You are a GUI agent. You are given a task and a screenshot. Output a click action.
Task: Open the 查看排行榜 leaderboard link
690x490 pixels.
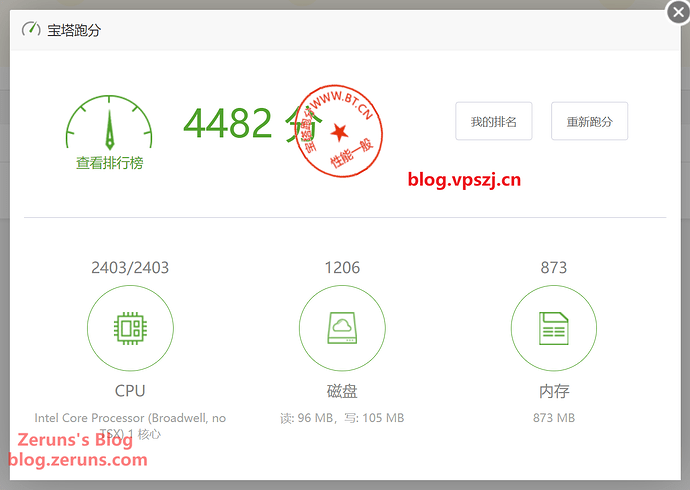[110, 162]
